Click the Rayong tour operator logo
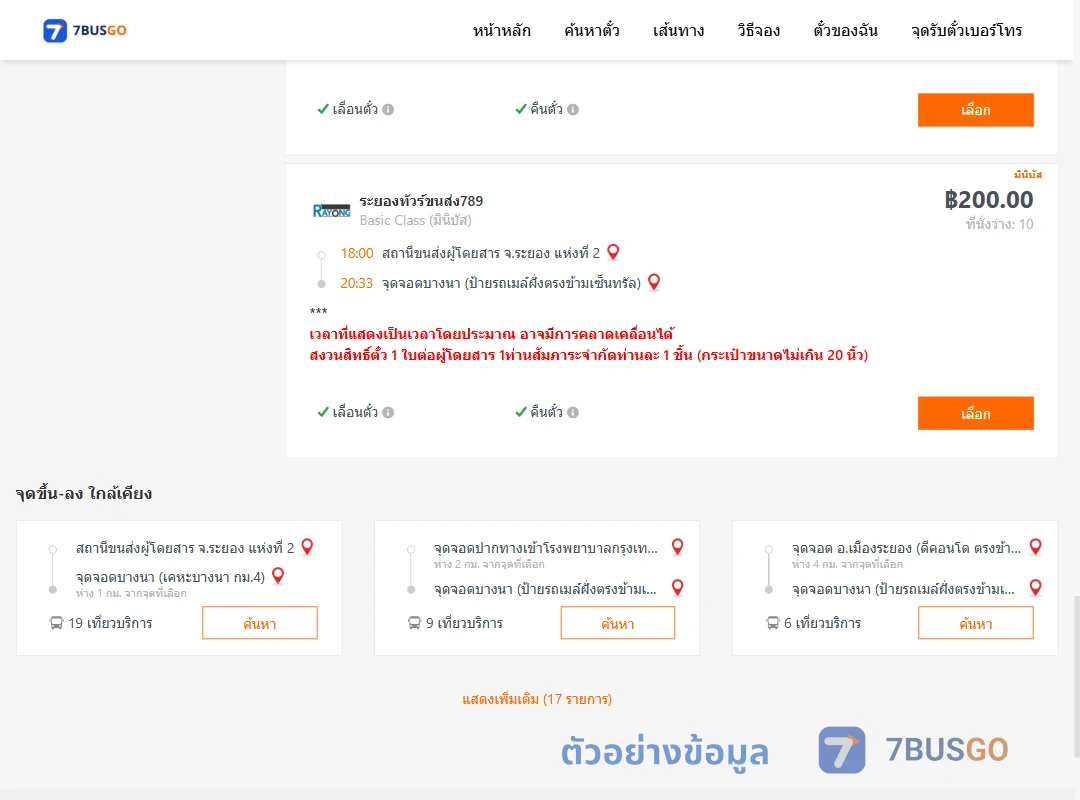 (x=331, y=211)
